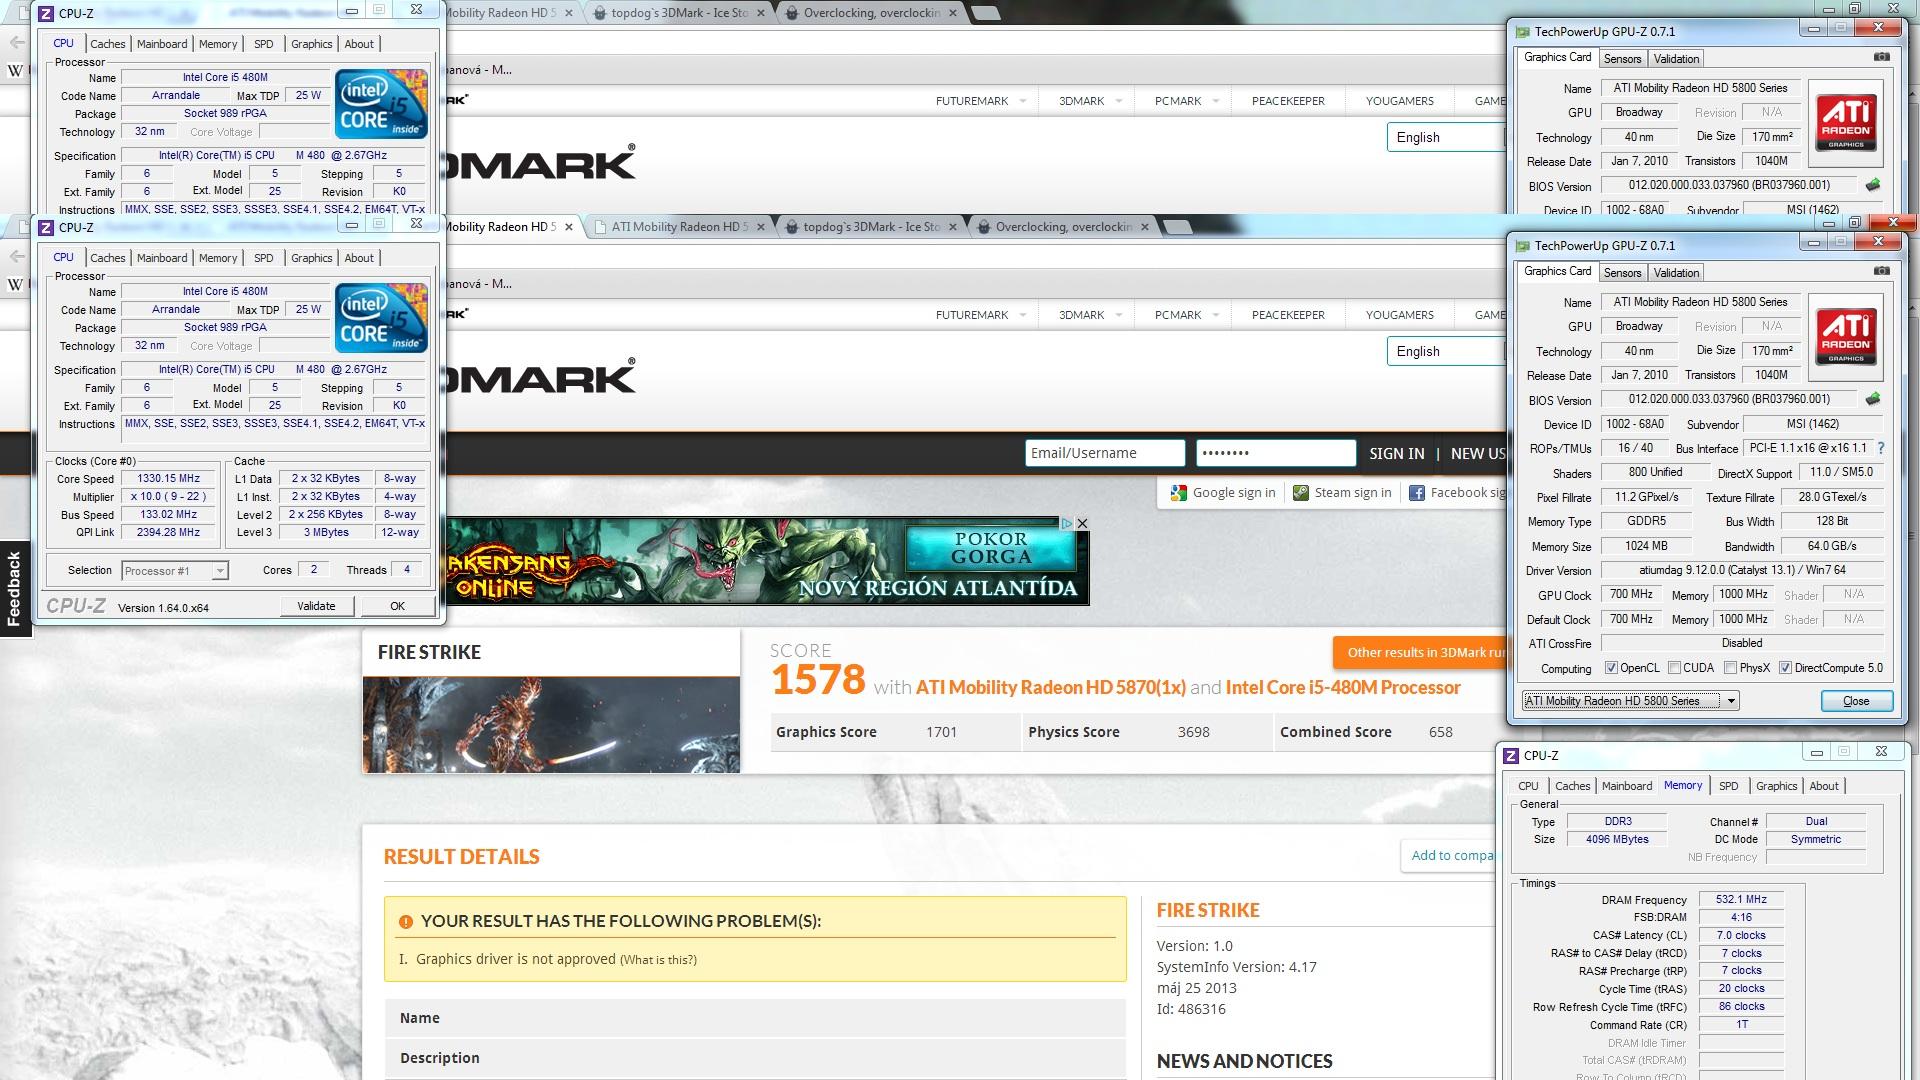The image size is (1920, 1080).
Task: Click the password field next to Email/Username
Action: tap(1276, 453)
